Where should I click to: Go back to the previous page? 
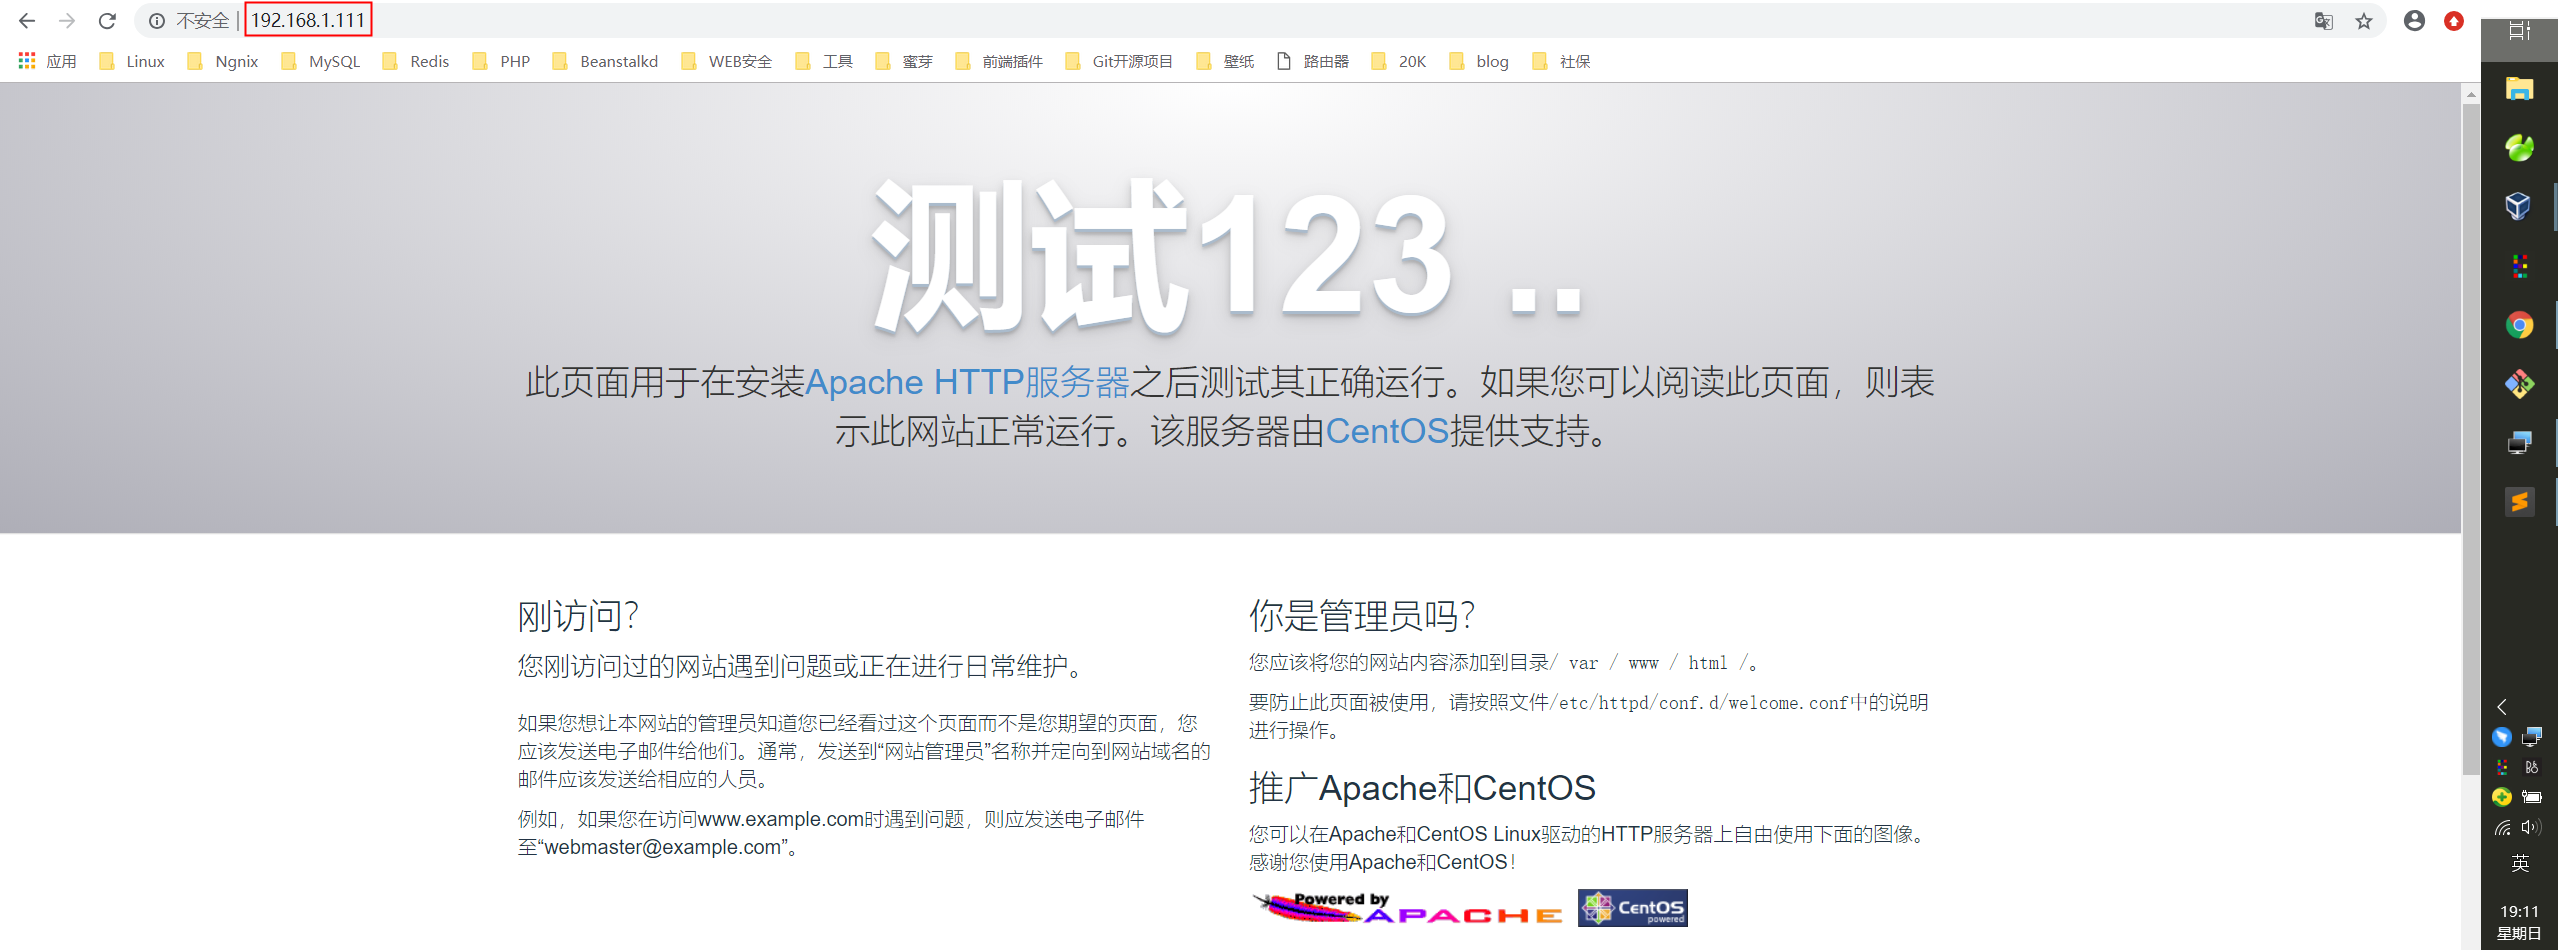pos(27,21)
